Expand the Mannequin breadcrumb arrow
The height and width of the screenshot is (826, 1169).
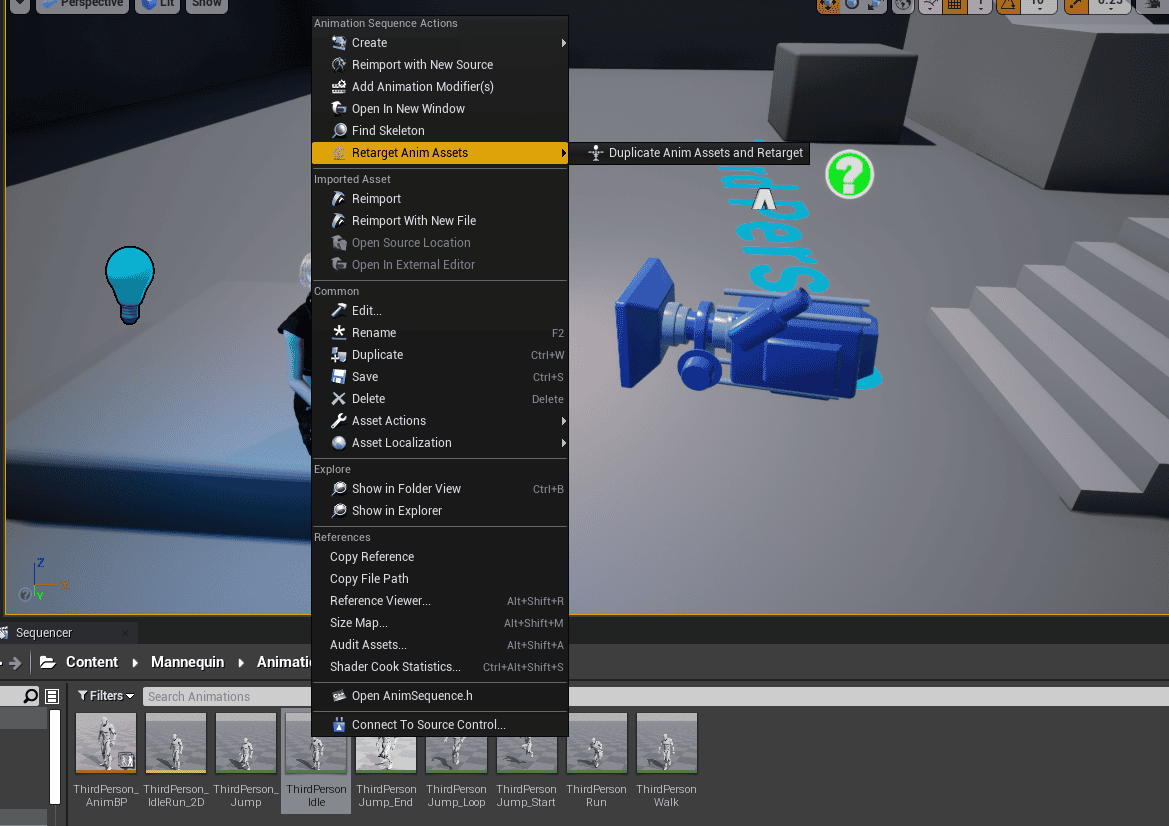pyautogui.click(x=241, y=662)
